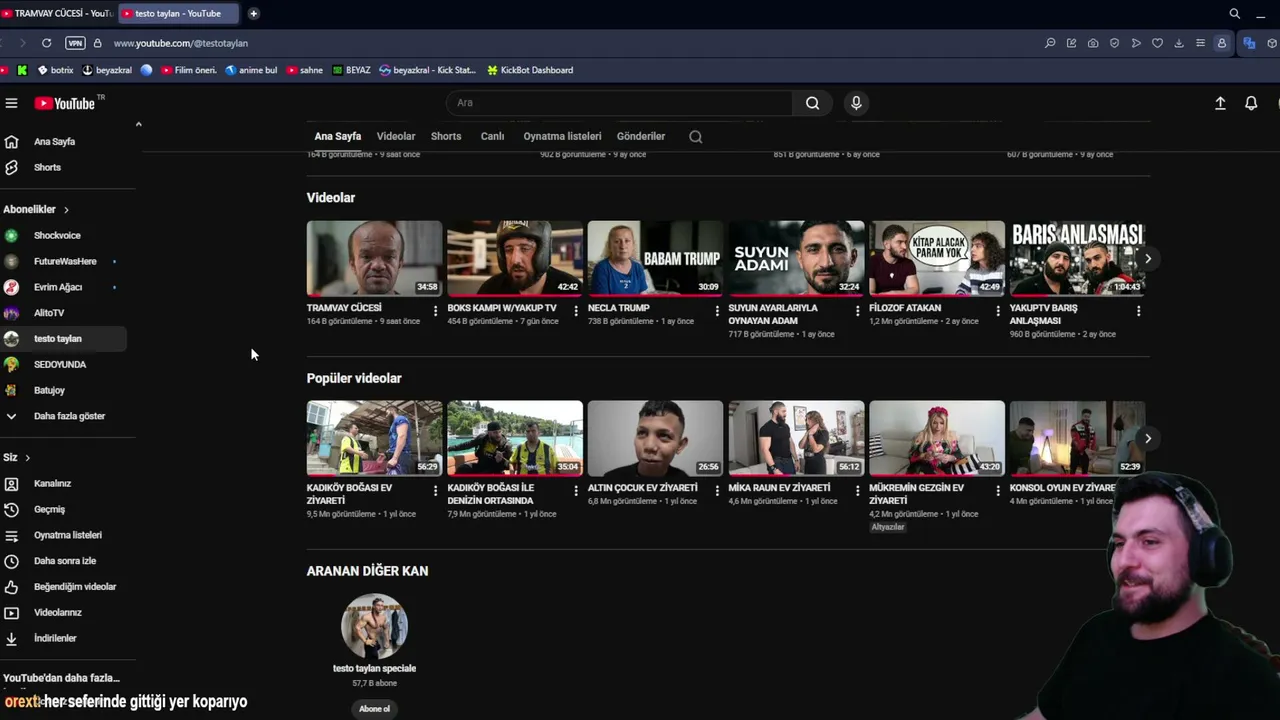Play the MÜKREMİN GEZGİN EV ZİYARETİ thumbnail

click(x=937, y=438)
